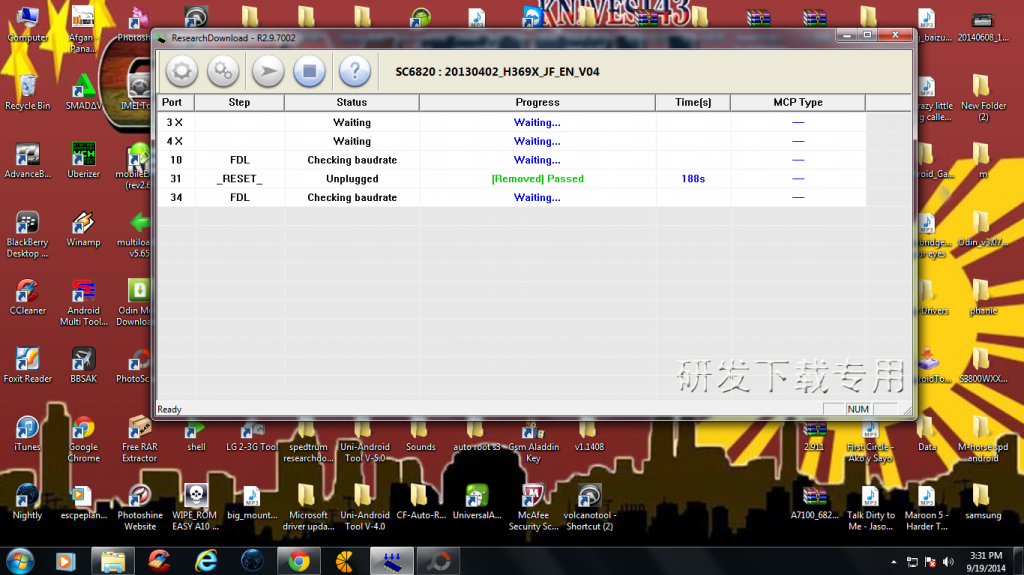The image size is (1024, 575).
Task: Select the Progress column header
Action: pos(537,102)
